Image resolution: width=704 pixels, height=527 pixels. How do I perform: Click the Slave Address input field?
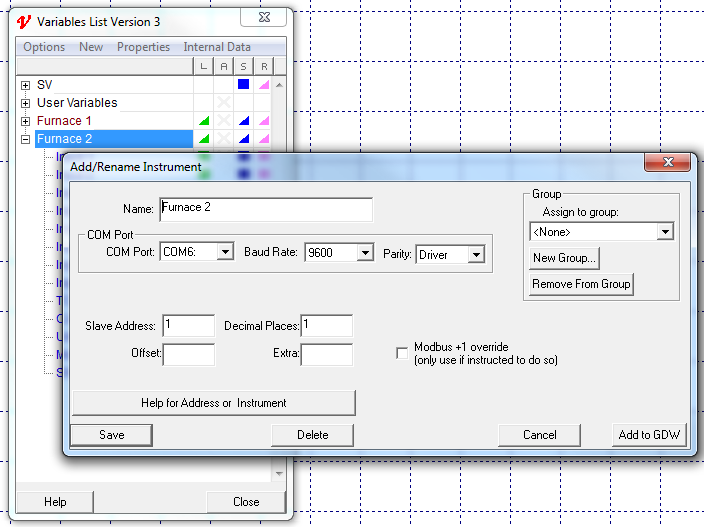point(188,325)
